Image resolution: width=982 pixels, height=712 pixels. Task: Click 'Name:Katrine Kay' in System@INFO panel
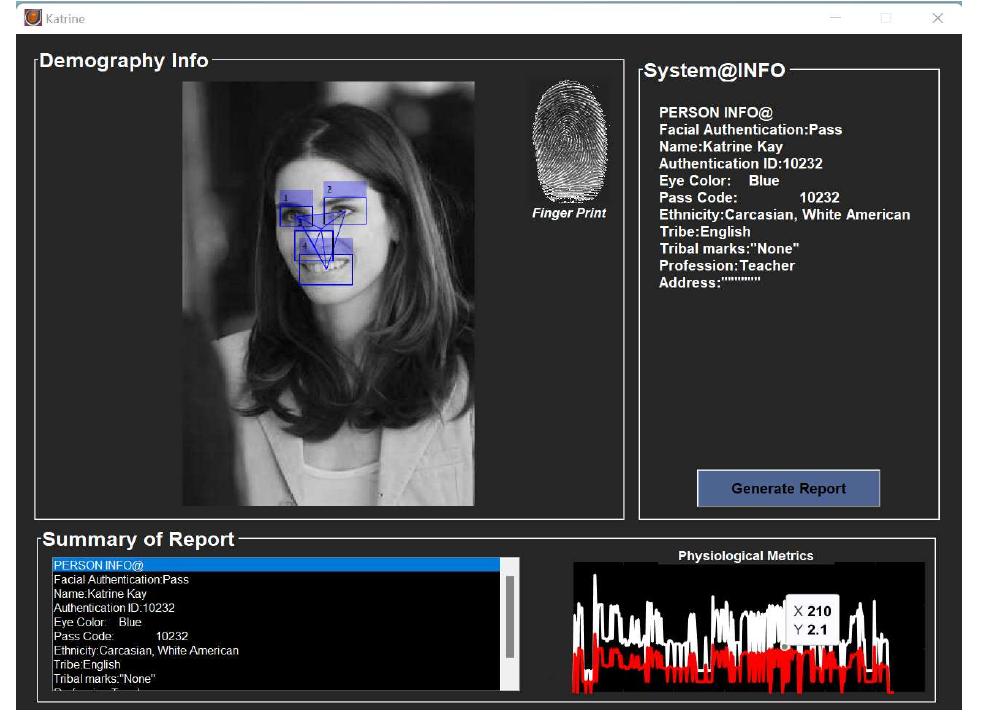tap(721, 147)
